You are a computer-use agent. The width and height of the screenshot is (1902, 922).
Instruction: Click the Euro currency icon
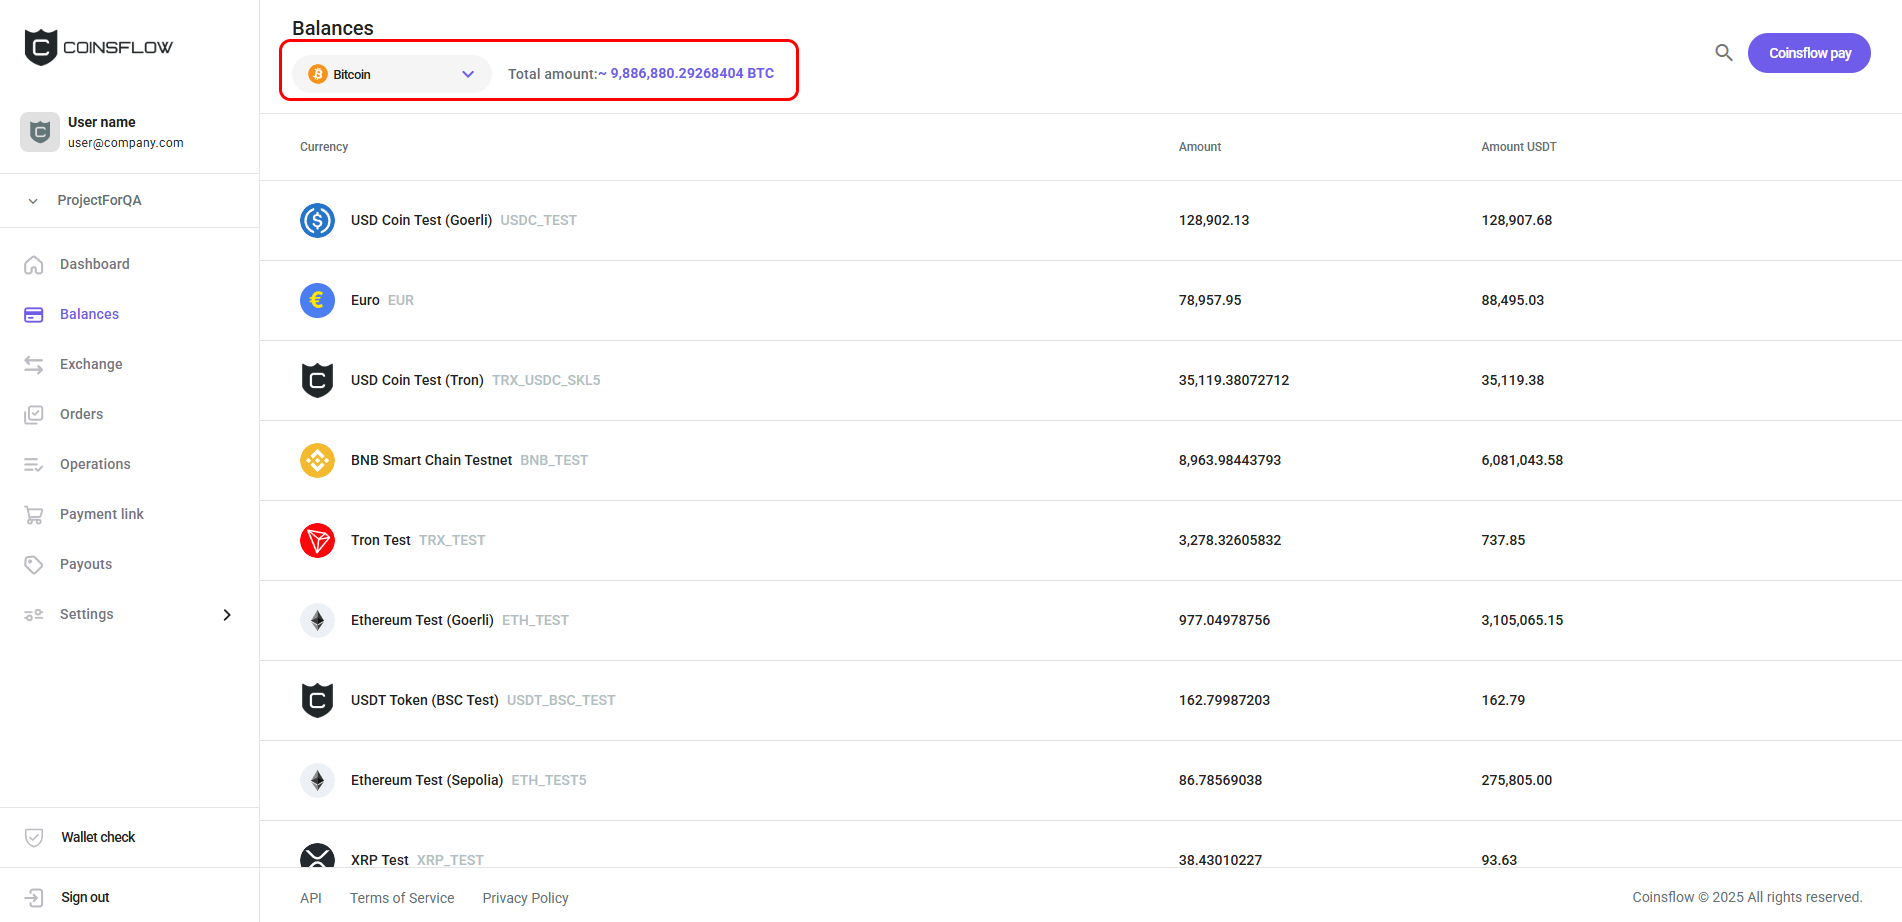[x=317, y=300]
